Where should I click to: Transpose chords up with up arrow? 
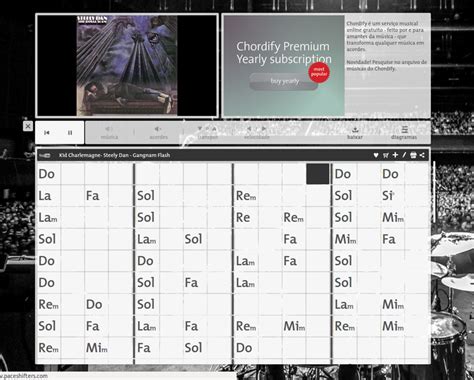pyautogui.click(x=214, y=129)
